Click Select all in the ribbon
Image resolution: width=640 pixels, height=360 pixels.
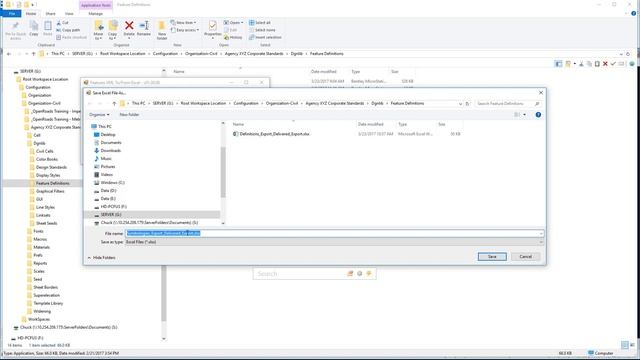tap(260, 23)
